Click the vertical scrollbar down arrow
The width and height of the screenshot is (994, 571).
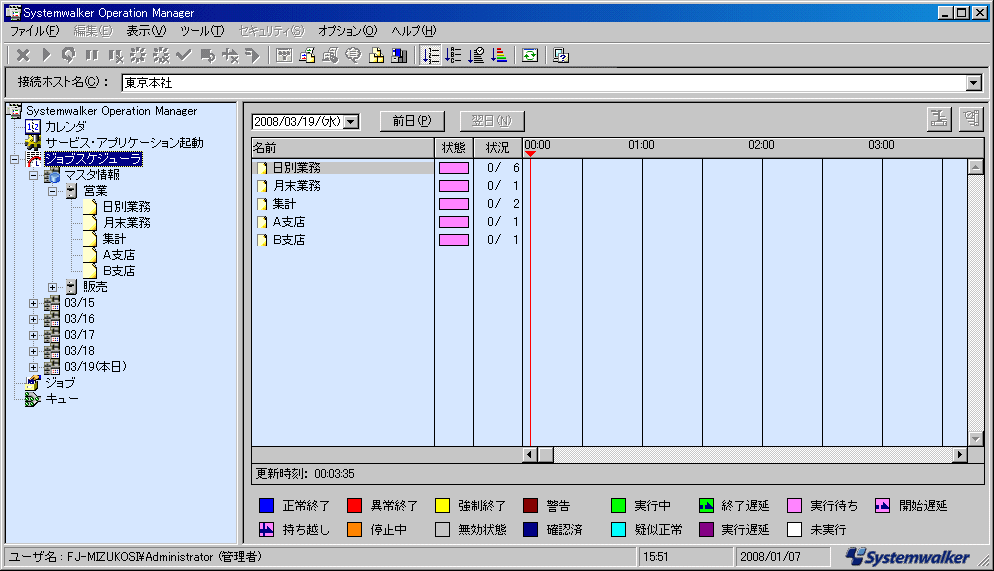[x=976, y=439]
